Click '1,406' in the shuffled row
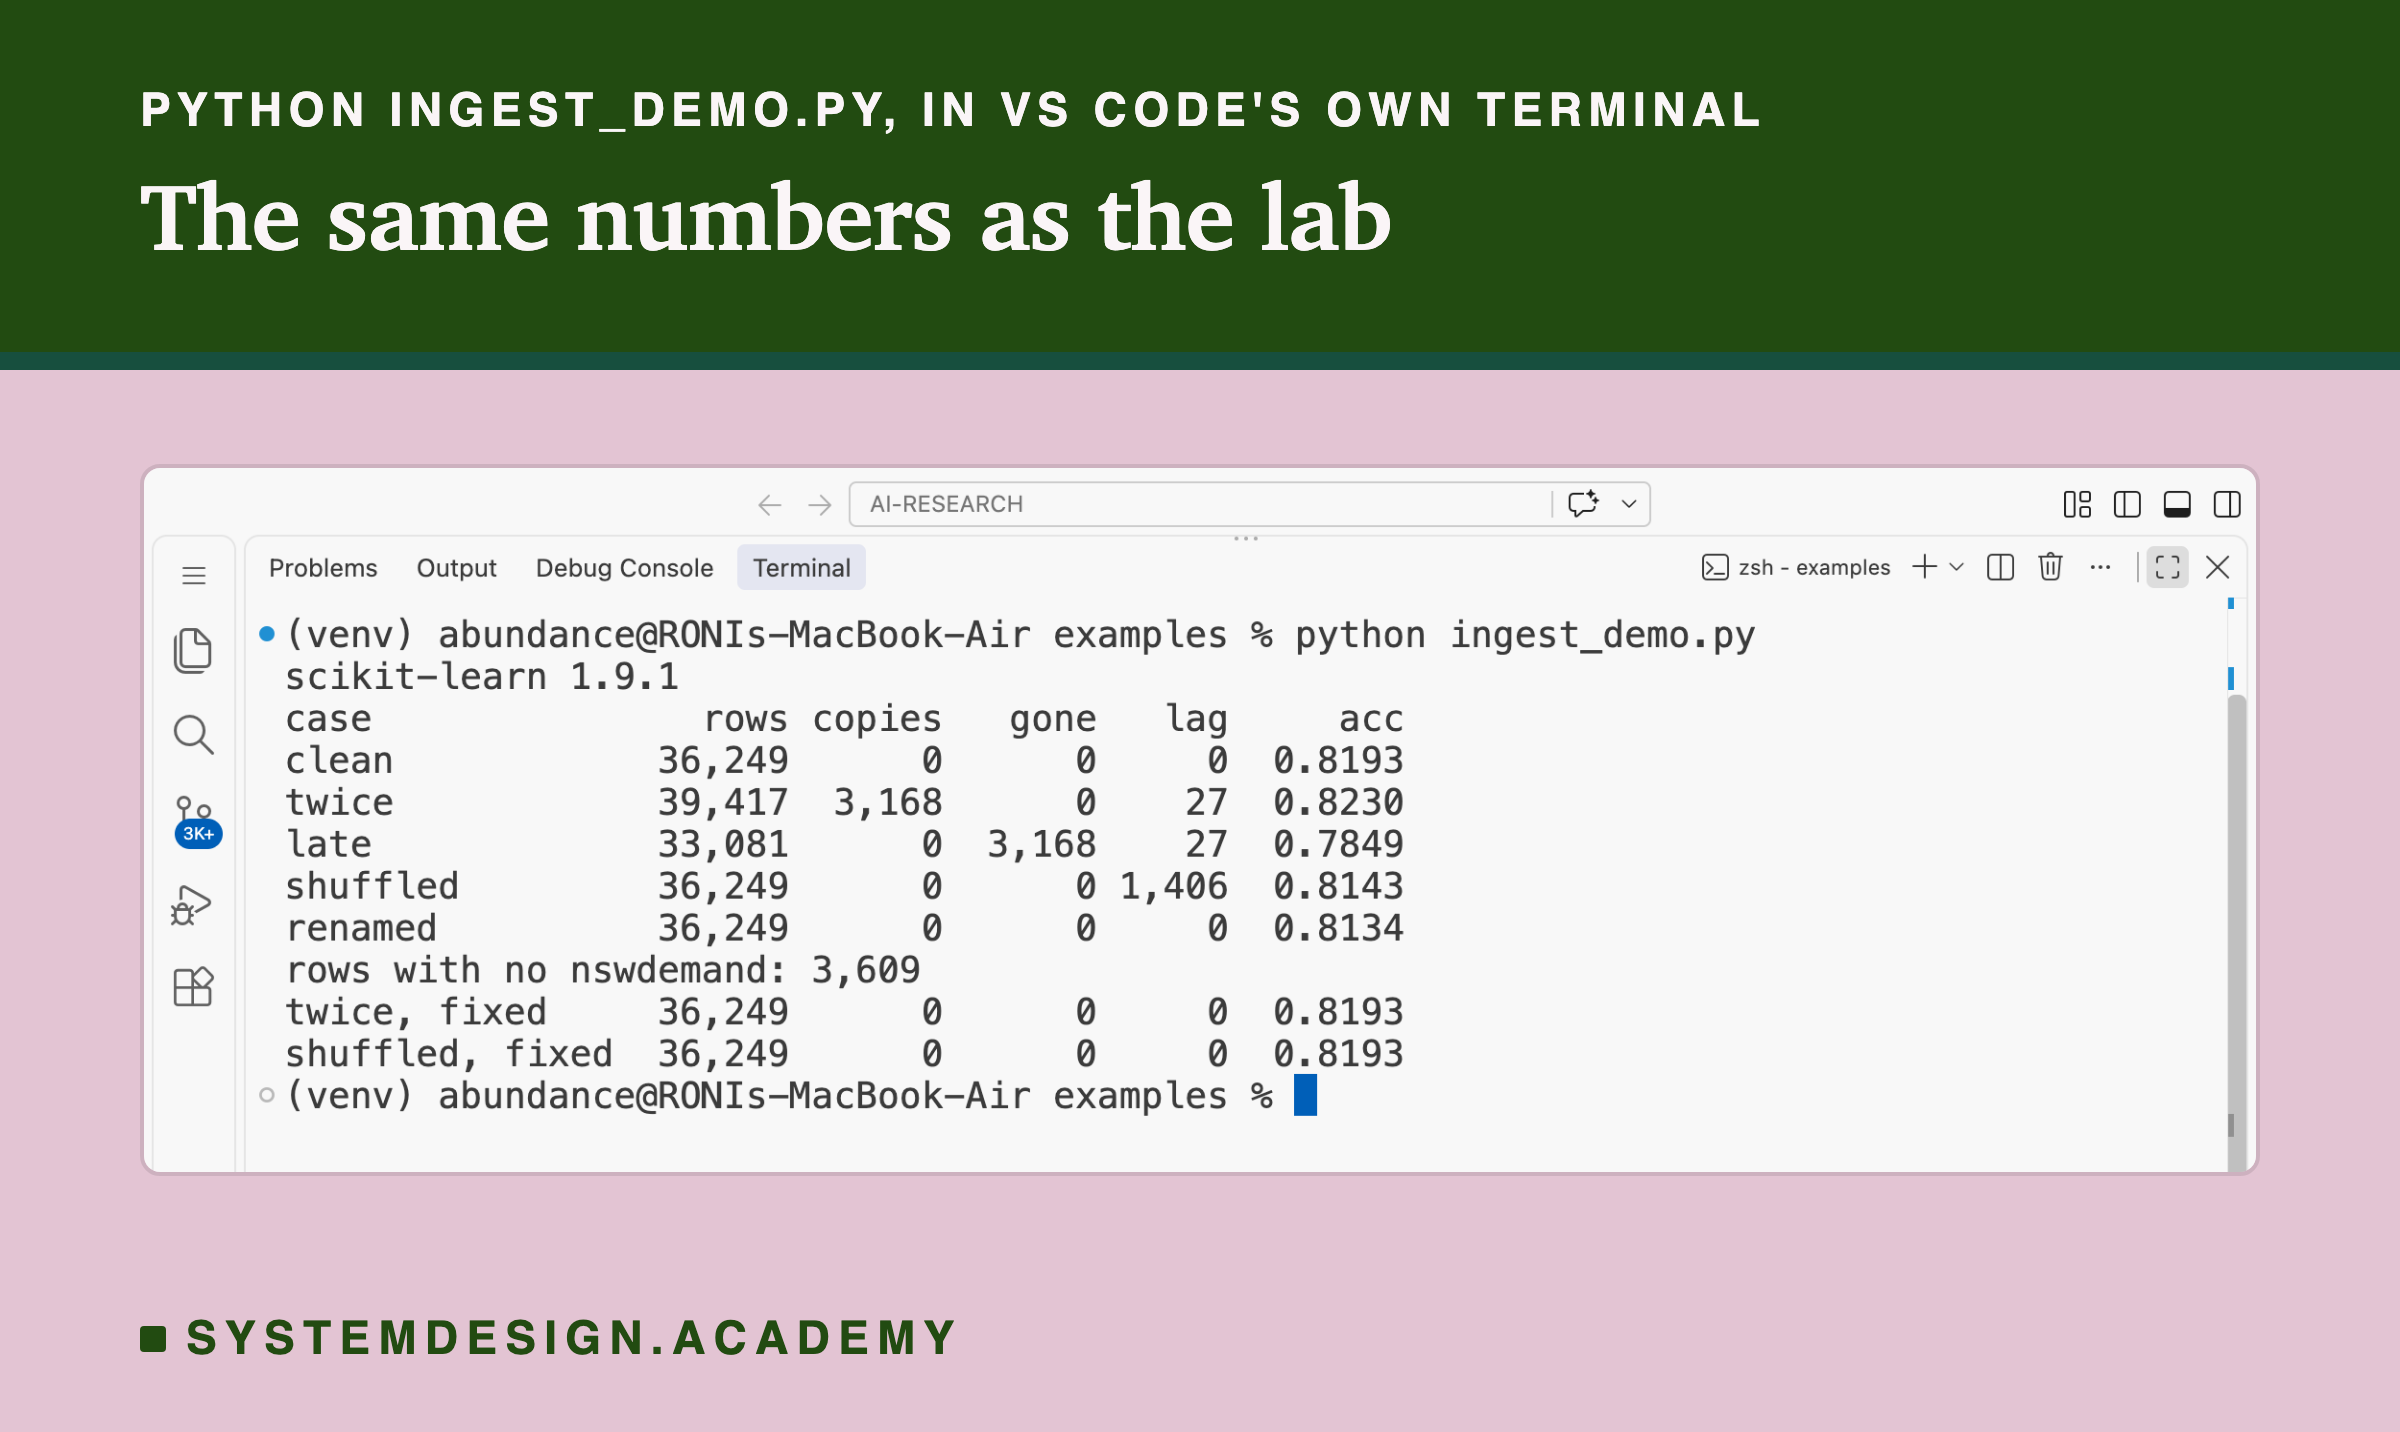 coord(1173,886)
